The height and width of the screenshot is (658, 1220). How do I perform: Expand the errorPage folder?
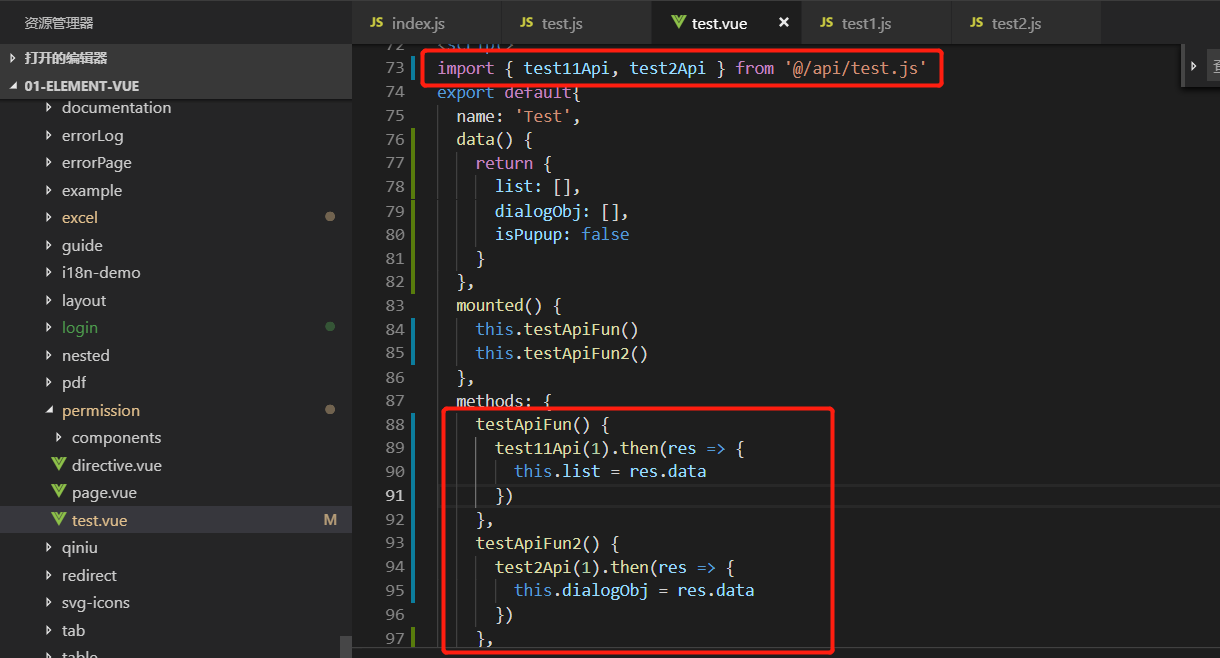(x=50, y=162)
